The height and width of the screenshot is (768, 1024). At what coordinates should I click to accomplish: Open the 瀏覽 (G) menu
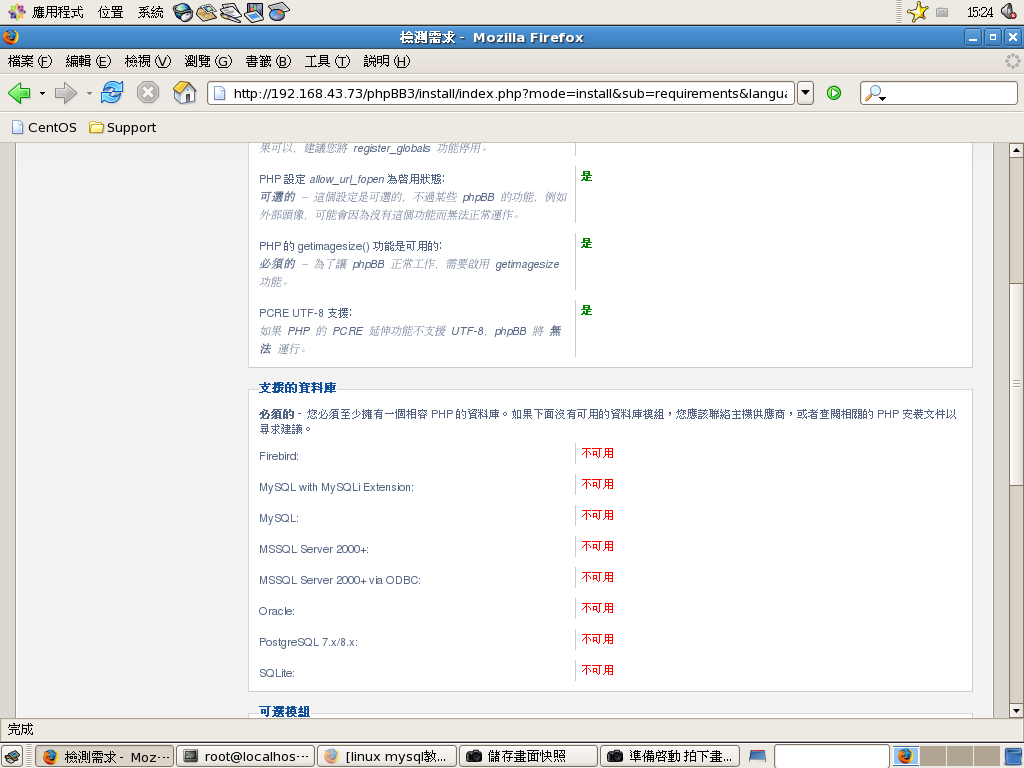coord(208,61)
